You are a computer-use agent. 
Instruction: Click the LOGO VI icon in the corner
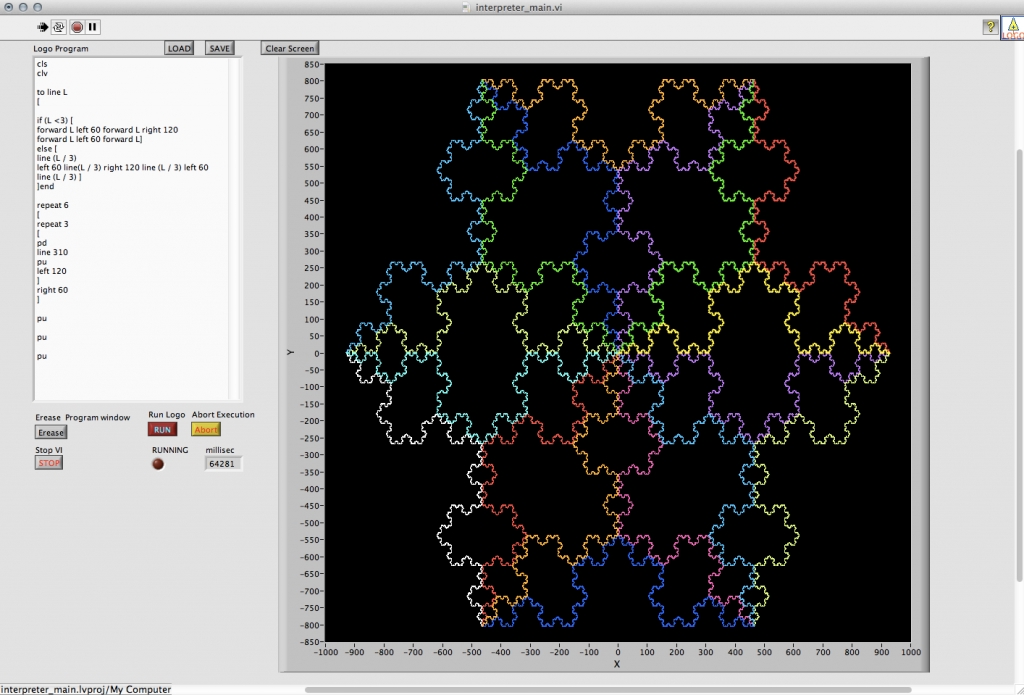(x=1012, y=27)
